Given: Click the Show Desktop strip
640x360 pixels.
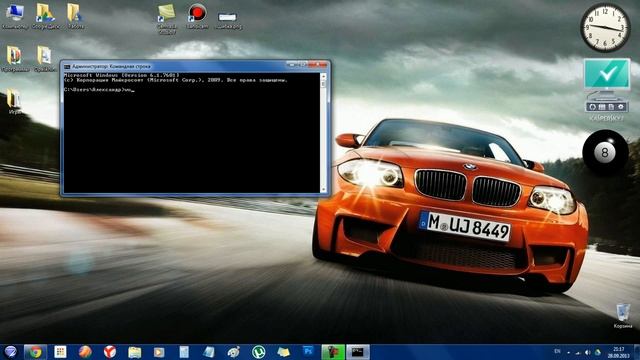Looking at the screenshot, I should (637, 352).
